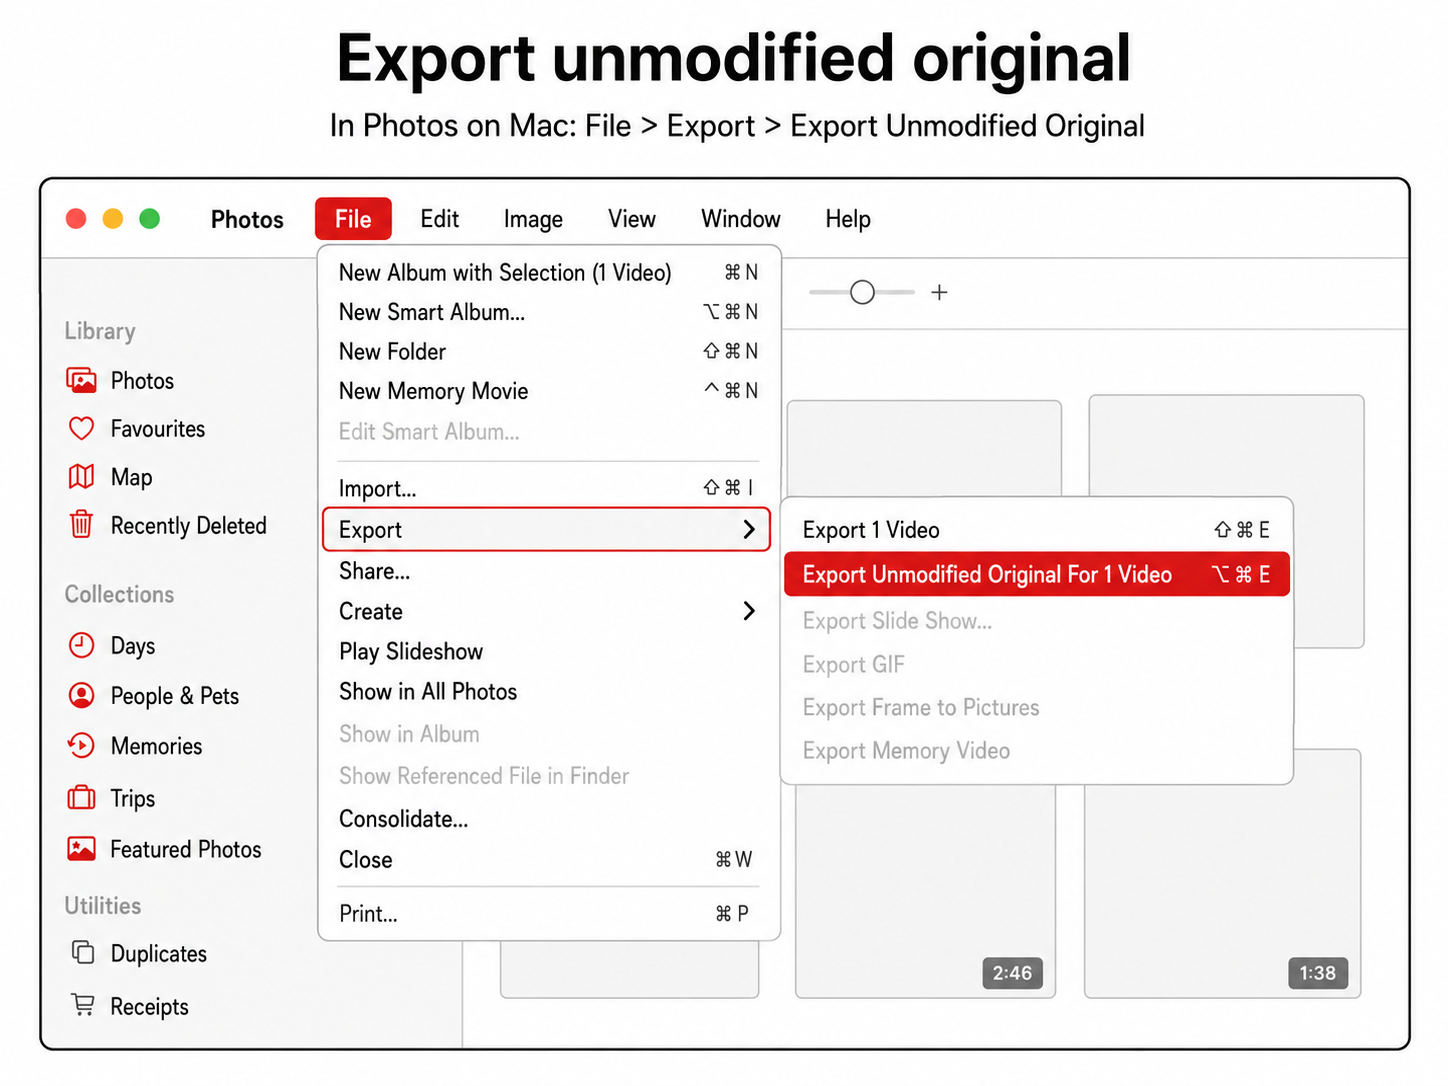Viewport: 1448px width, 1086px height.
Task: Open the Help menu
Action: 848,219
